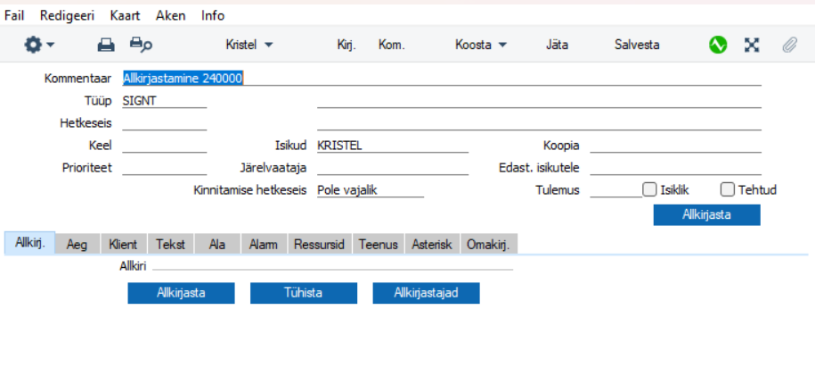The width and height of the screenshot is (815, 368).
Task: Switch to the Allkirj. tab
Action: coord(29,243)
